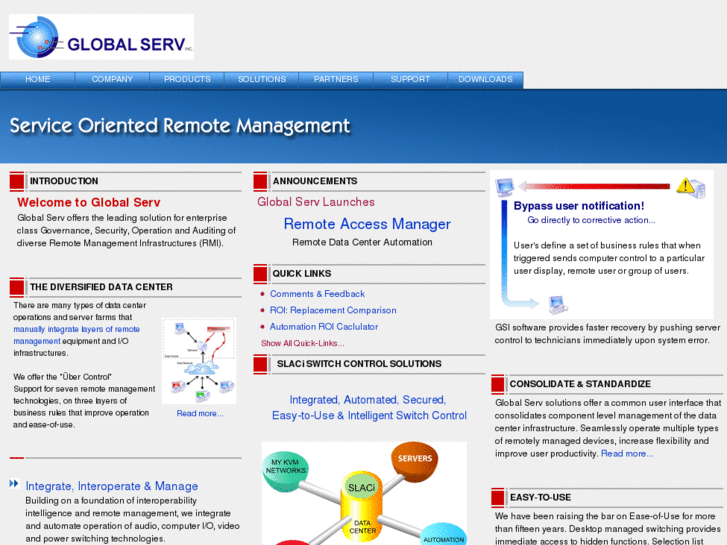Click the ANNOUNCEMENTS section header
727x545 pixels.
[x=315, y=181]
